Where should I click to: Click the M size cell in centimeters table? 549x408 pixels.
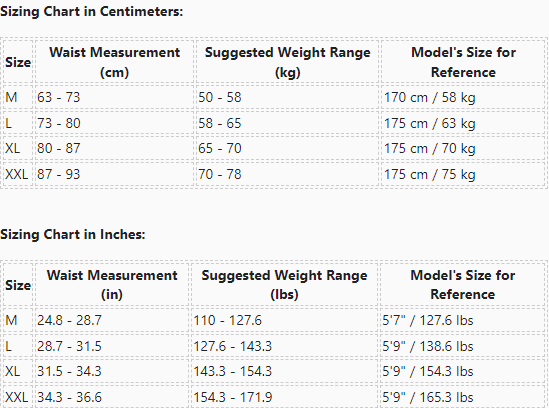[18, 97]
